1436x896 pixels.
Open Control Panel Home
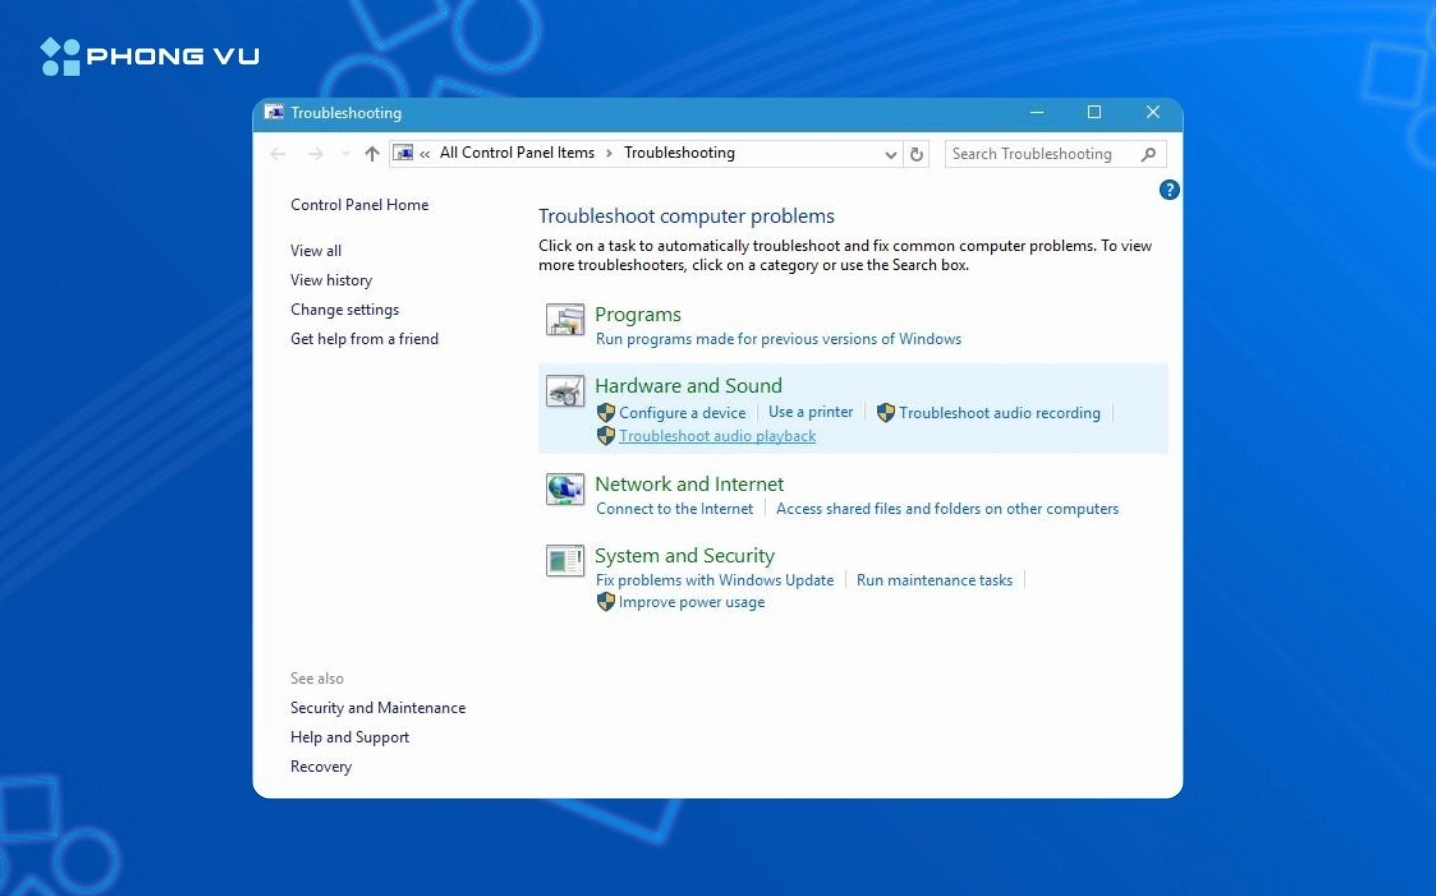(x=360, y=205)
